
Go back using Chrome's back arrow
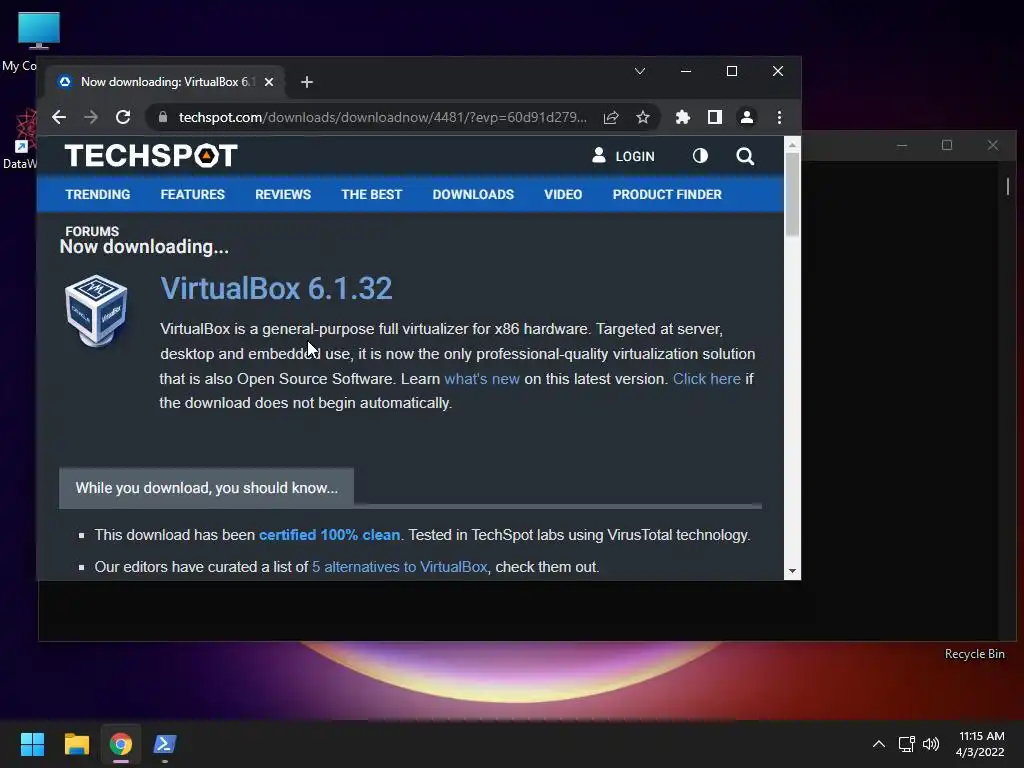coord(59,118)
